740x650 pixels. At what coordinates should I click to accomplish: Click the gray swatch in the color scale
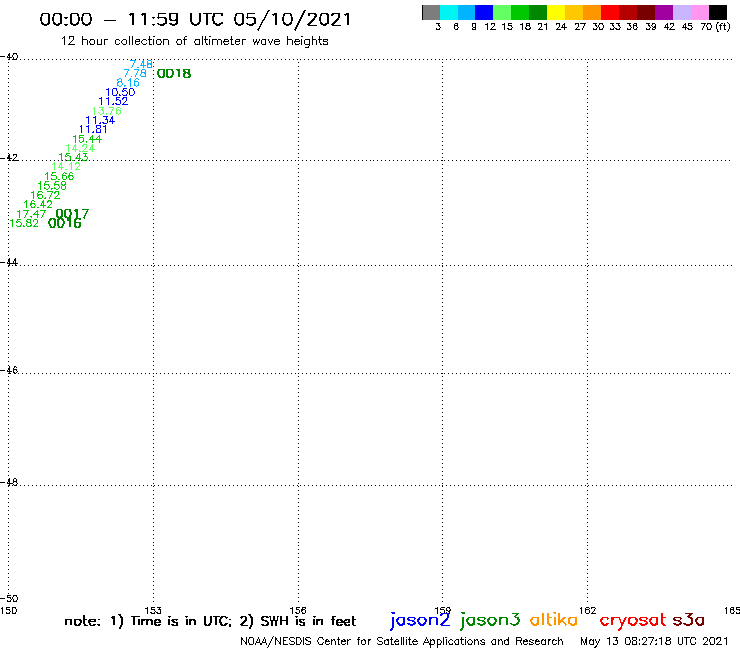coord(431,12)
